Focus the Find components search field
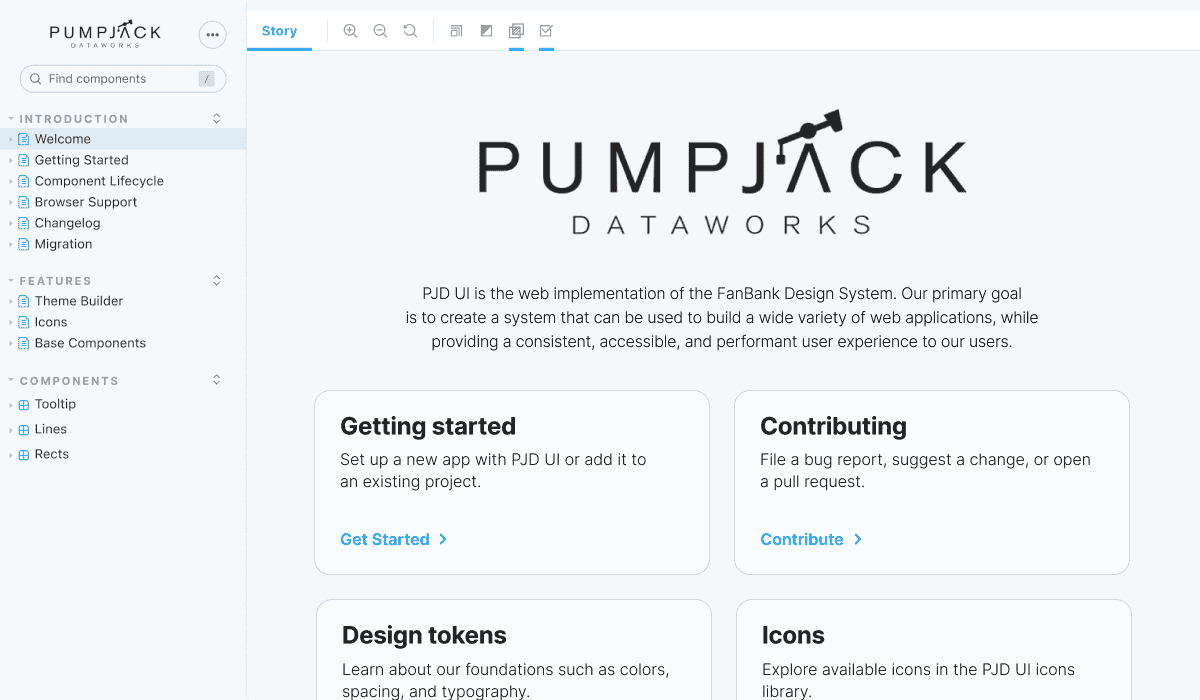The width and height of the screenshot is (1200, 700). [120, 79]
